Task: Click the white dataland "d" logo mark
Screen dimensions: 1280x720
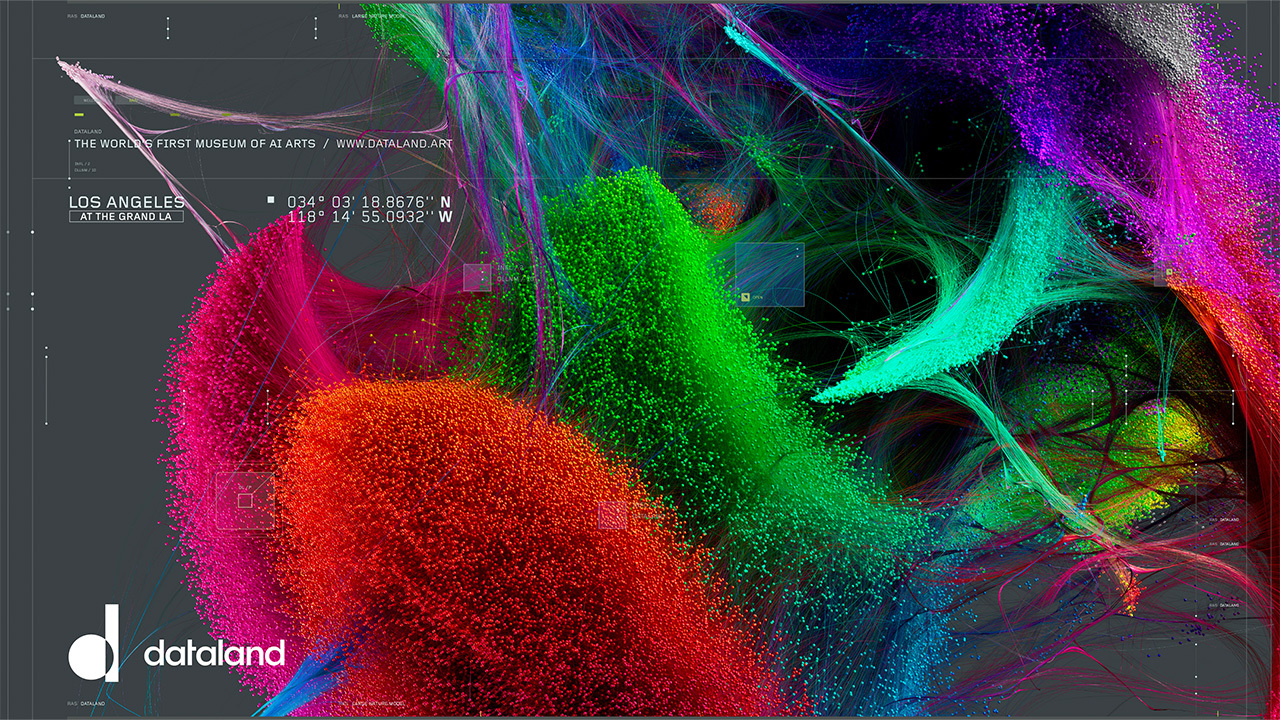Action: coord(94,643)
